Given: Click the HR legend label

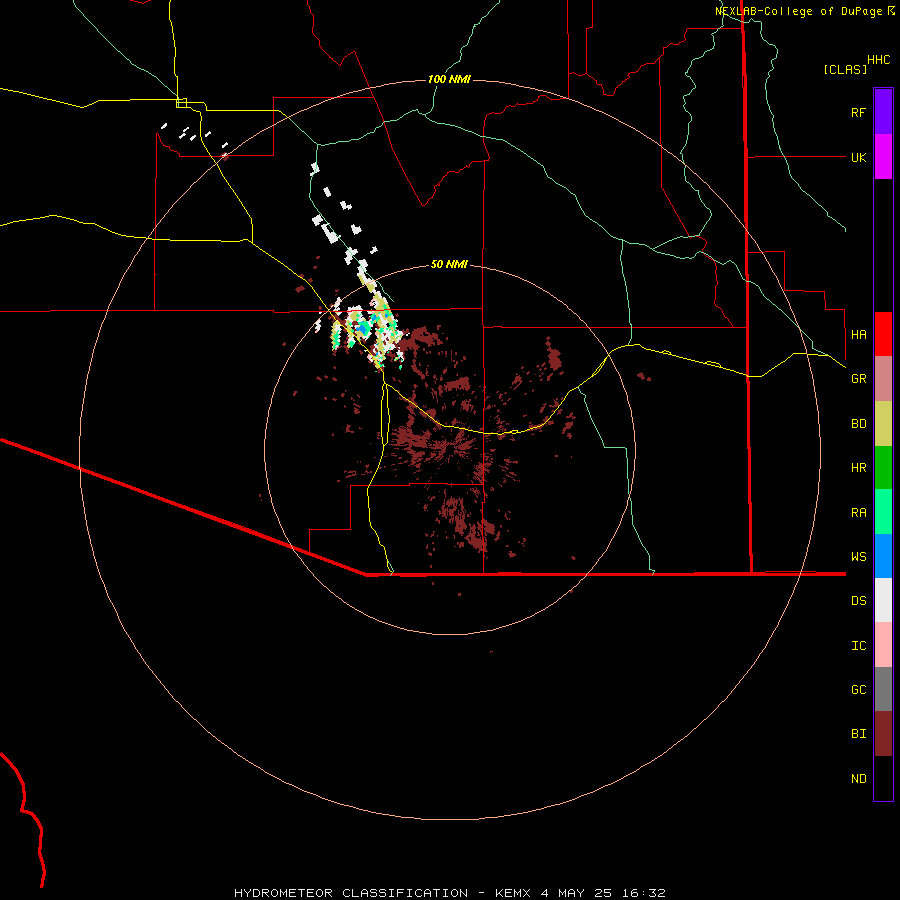Looking at the screenshot, I should pyautogui.click(x=858, y=468).
